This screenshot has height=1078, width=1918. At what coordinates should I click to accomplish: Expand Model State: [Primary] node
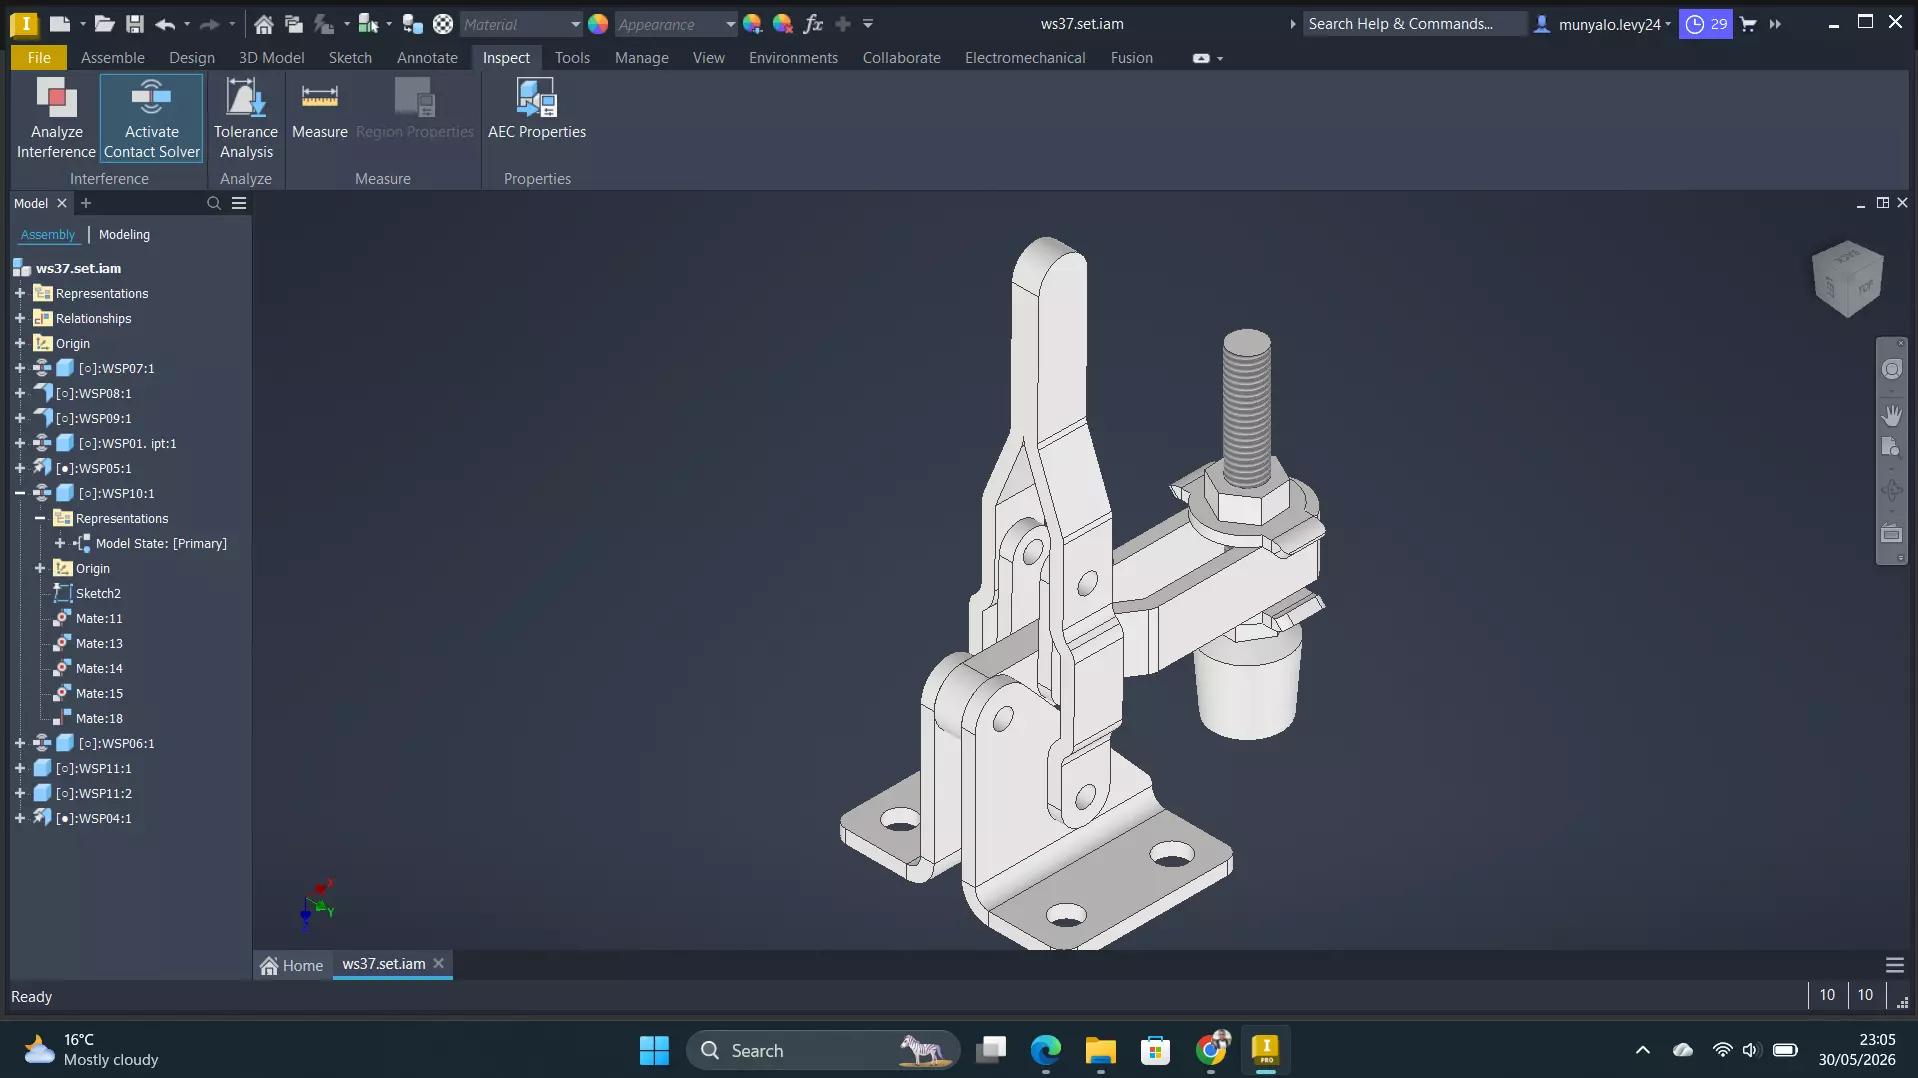(x=60, y=543)
